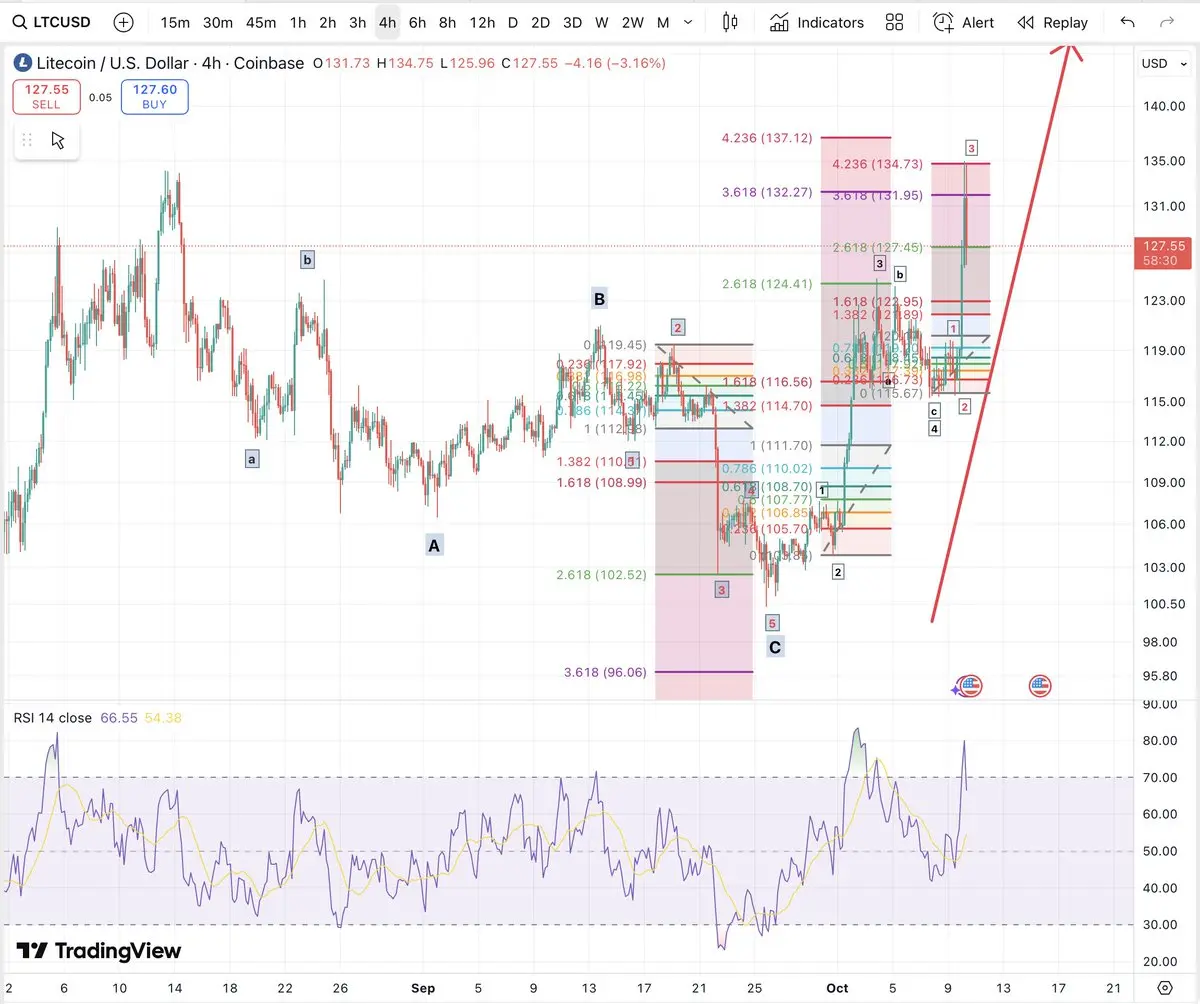The height and width of the screenshot is (1004, 1200).
Task: Click the 140.00 price axis label
Action: coord(1162,105)
